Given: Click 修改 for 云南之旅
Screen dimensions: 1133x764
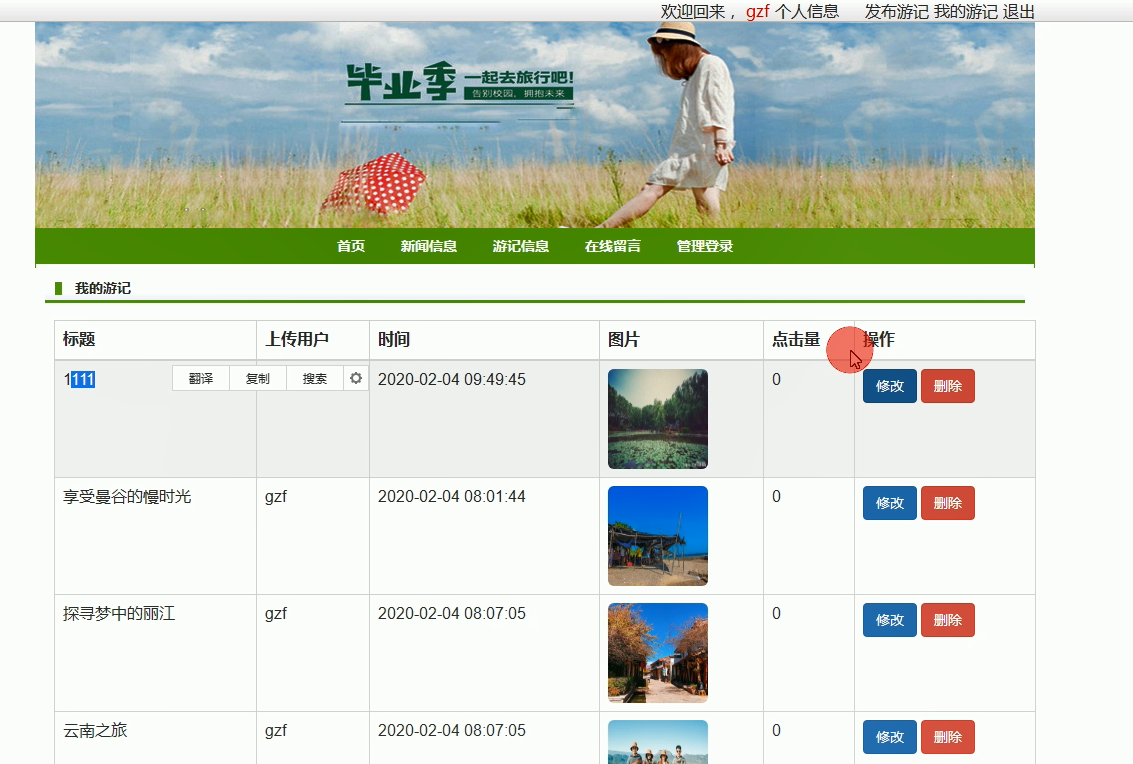Looking at the screenshot, I should coord(889,737).
